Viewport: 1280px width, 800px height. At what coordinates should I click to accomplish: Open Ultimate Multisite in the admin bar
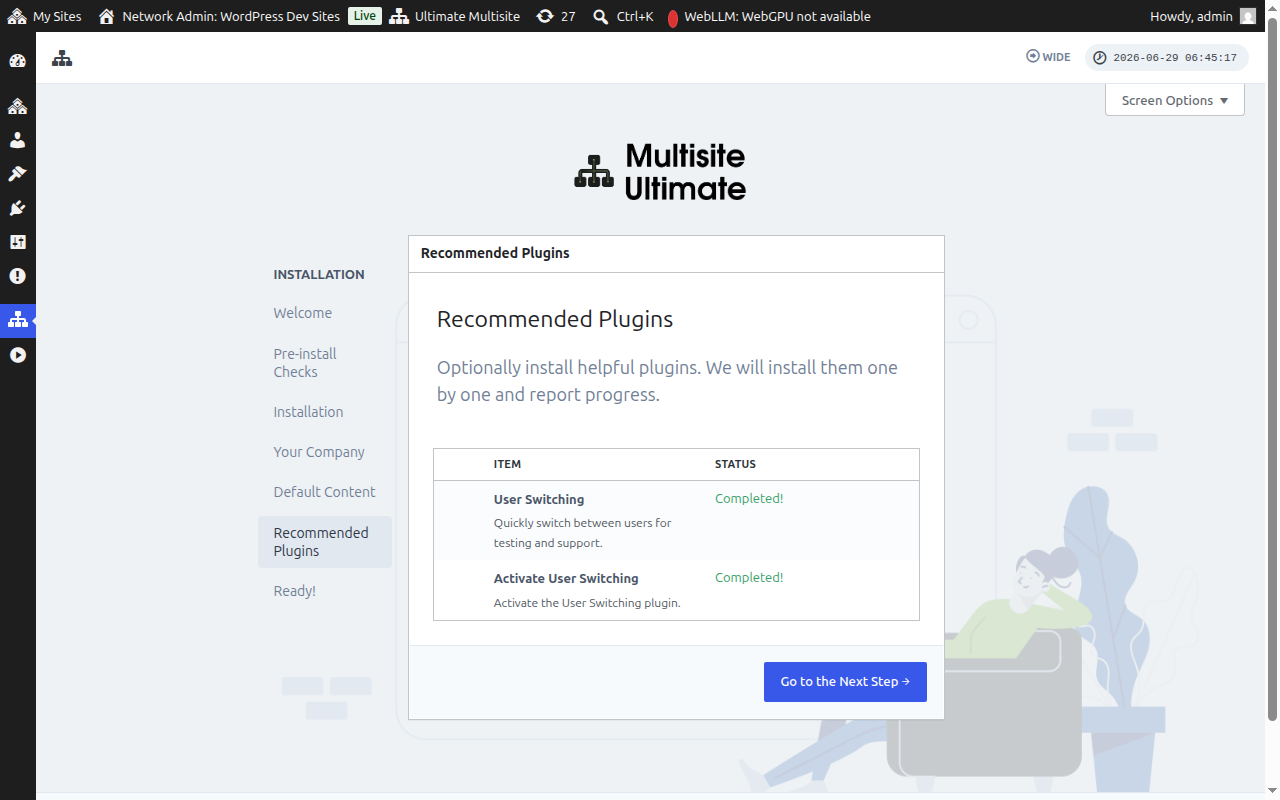[x=455, y=16]
